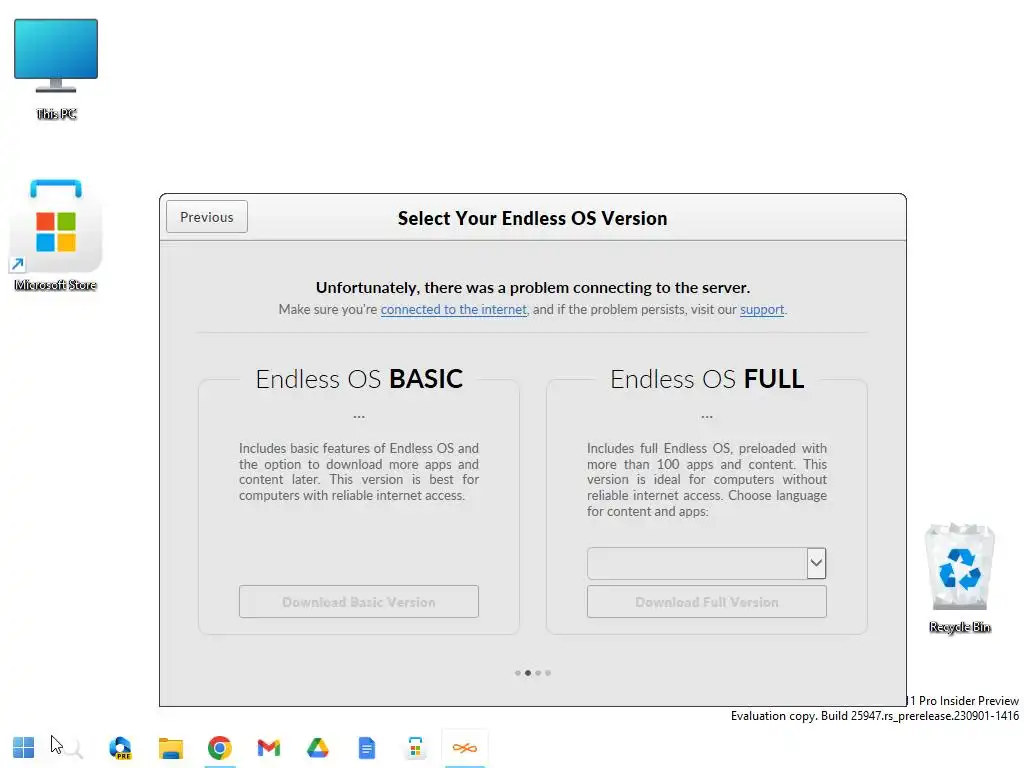Image resolution: width=1024 pixels, height=768 pixels.
Task: Follow the 'connected to the internet' link
Action: tap(454, 310)
